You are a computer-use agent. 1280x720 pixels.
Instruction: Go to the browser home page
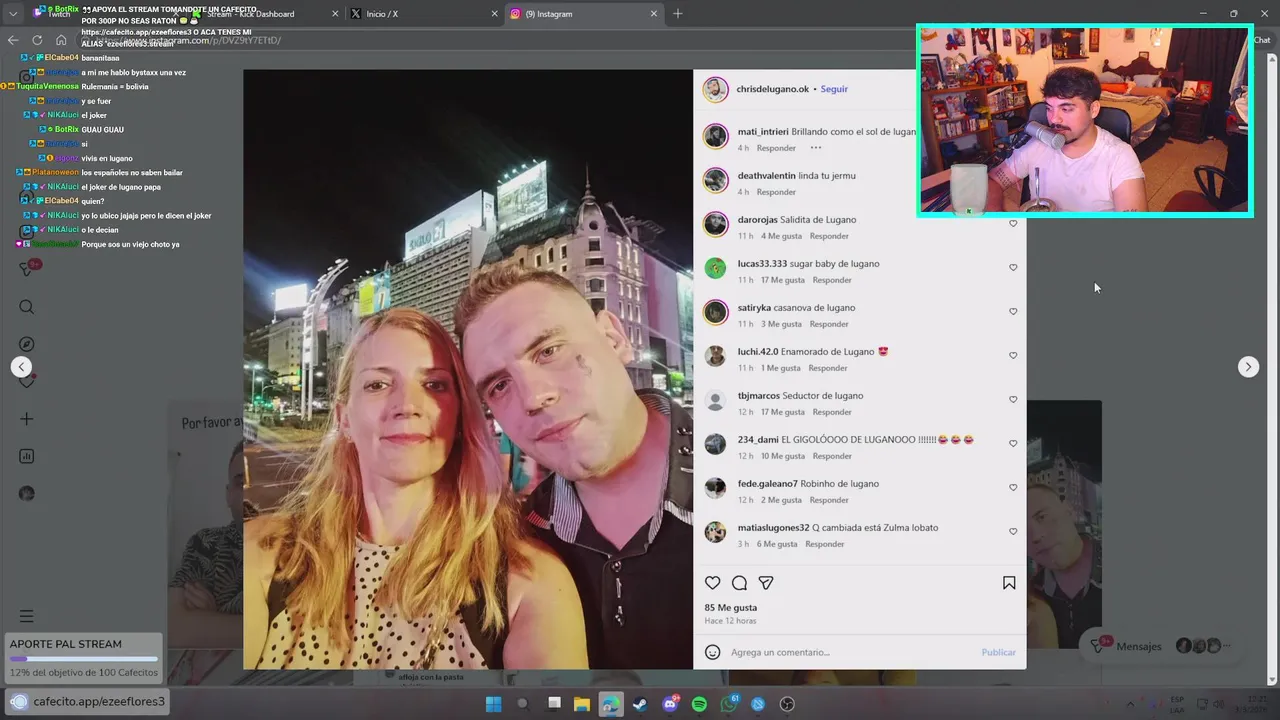tap(61, 40)
